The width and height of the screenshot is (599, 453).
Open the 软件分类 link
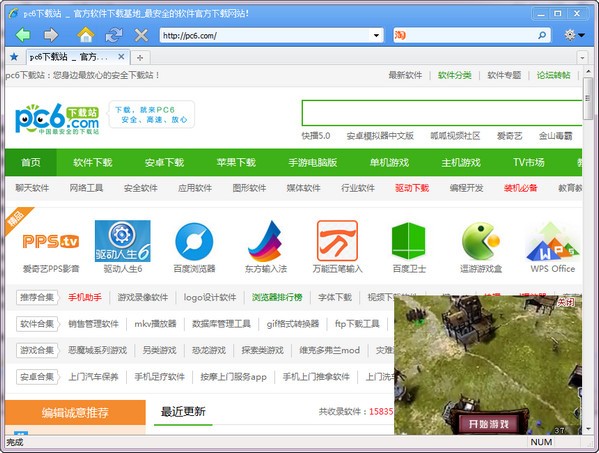click(x=455, y=75)
